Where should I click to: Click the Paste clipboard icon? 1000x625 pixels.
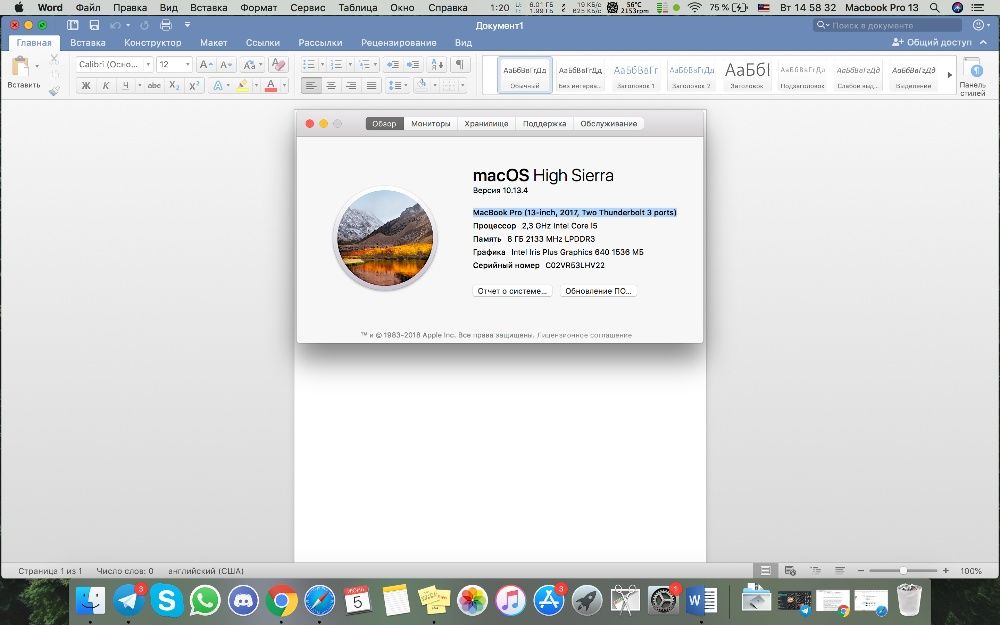coord(20,67)
